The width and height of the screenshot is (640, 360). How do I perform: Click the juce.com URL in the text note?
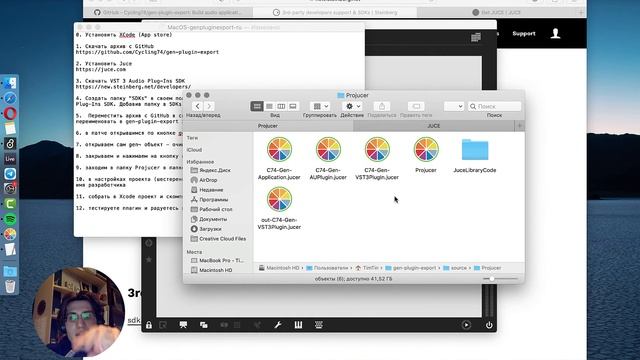coord(101,69)
